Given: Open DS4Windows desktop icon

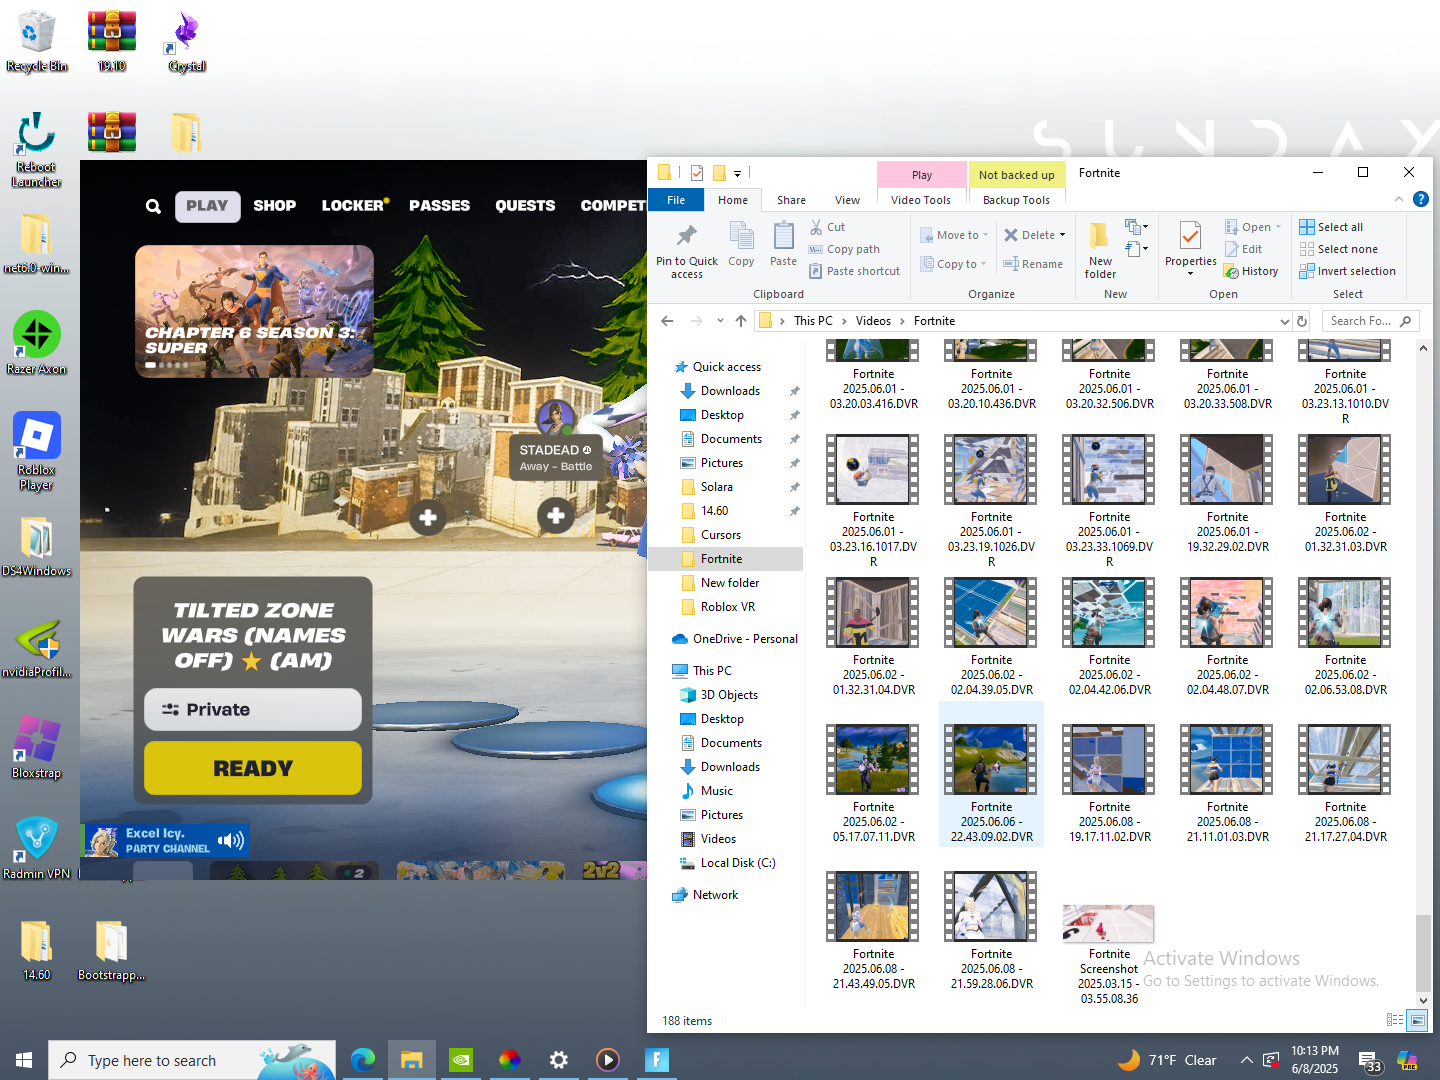Looking at the screenshot, I should click(37, 547).
